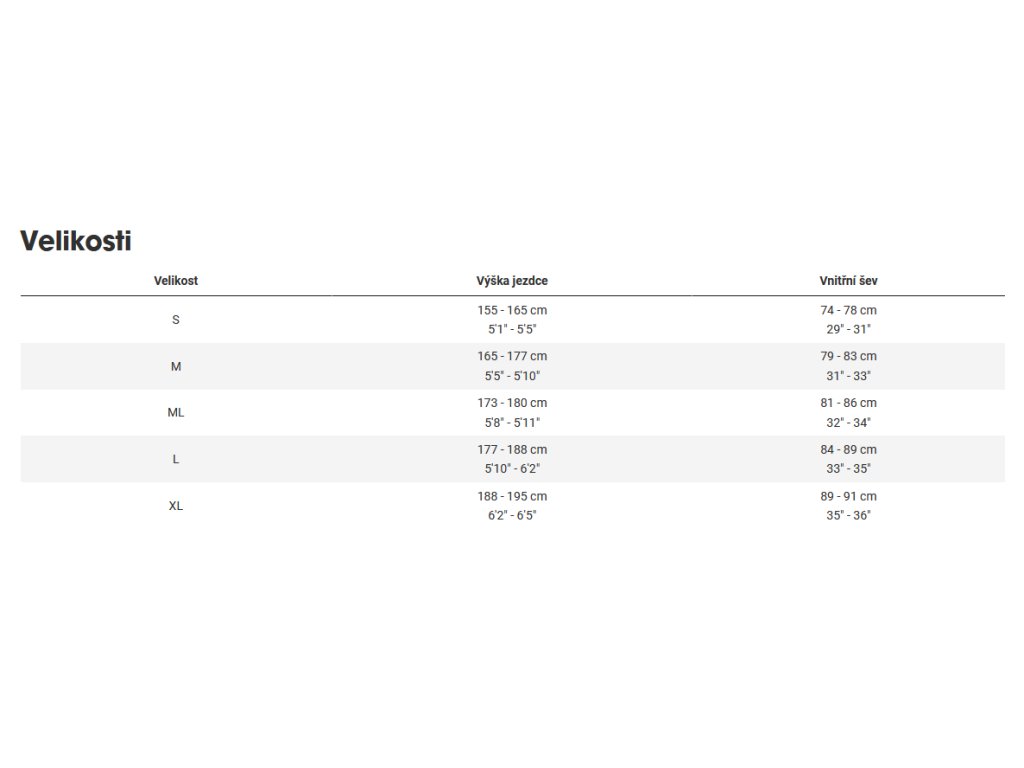1024x768 pixels.
Task: Select the 84 - 89 cm inseam value
Action: click(848, 450)
